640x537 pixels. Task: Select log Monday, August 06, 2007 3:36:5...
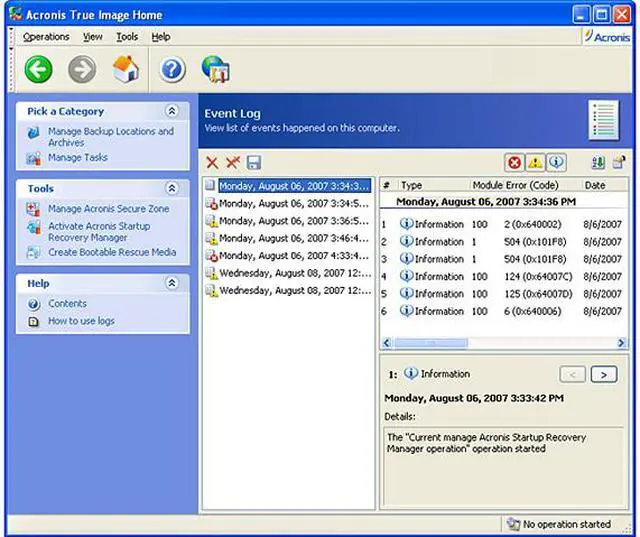pyautogui.click(x=288, y=221)
